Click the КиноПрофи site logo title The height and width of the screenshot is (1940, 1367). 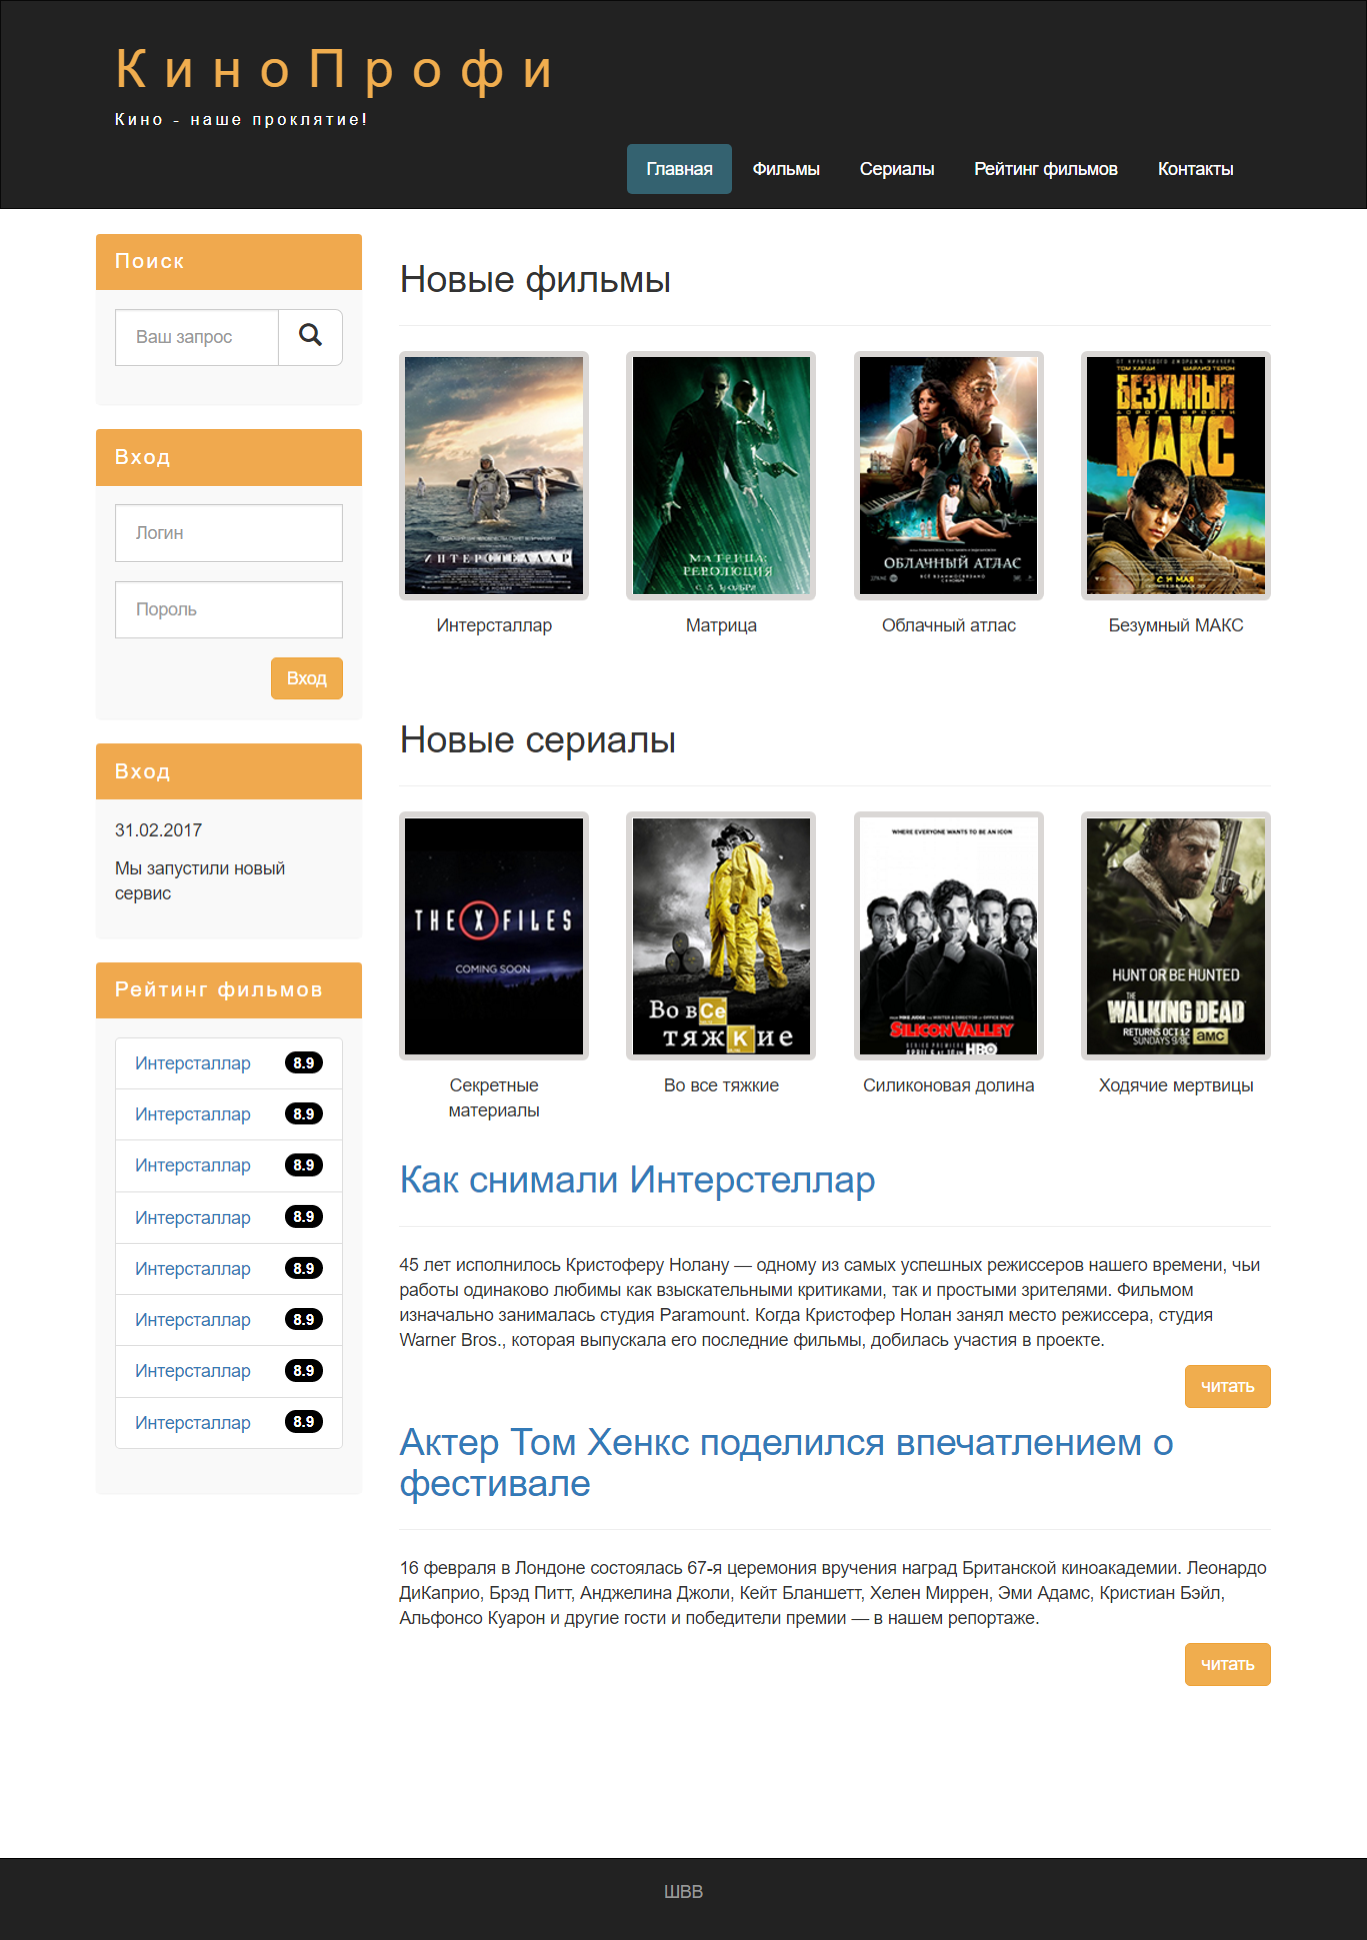point(335,69)
